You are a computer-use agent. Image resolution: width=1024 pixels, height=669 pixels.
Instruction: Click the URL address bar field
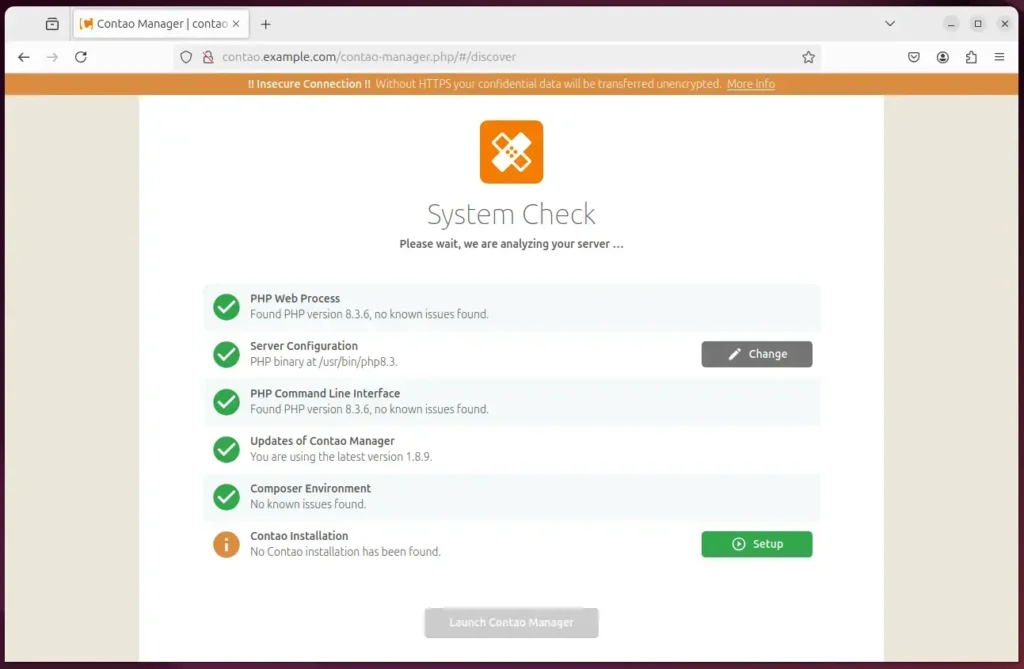[x=497, y=57]
